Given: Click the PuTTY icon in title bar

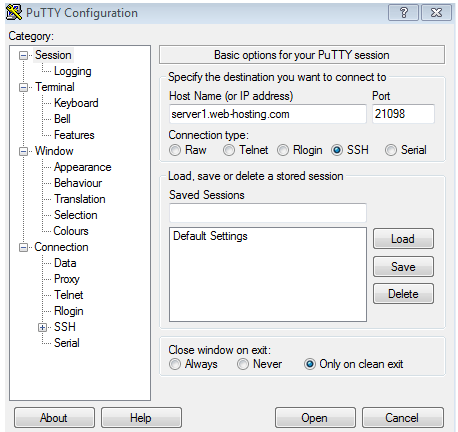Looking at the screenshot, I should pos(14,13).
